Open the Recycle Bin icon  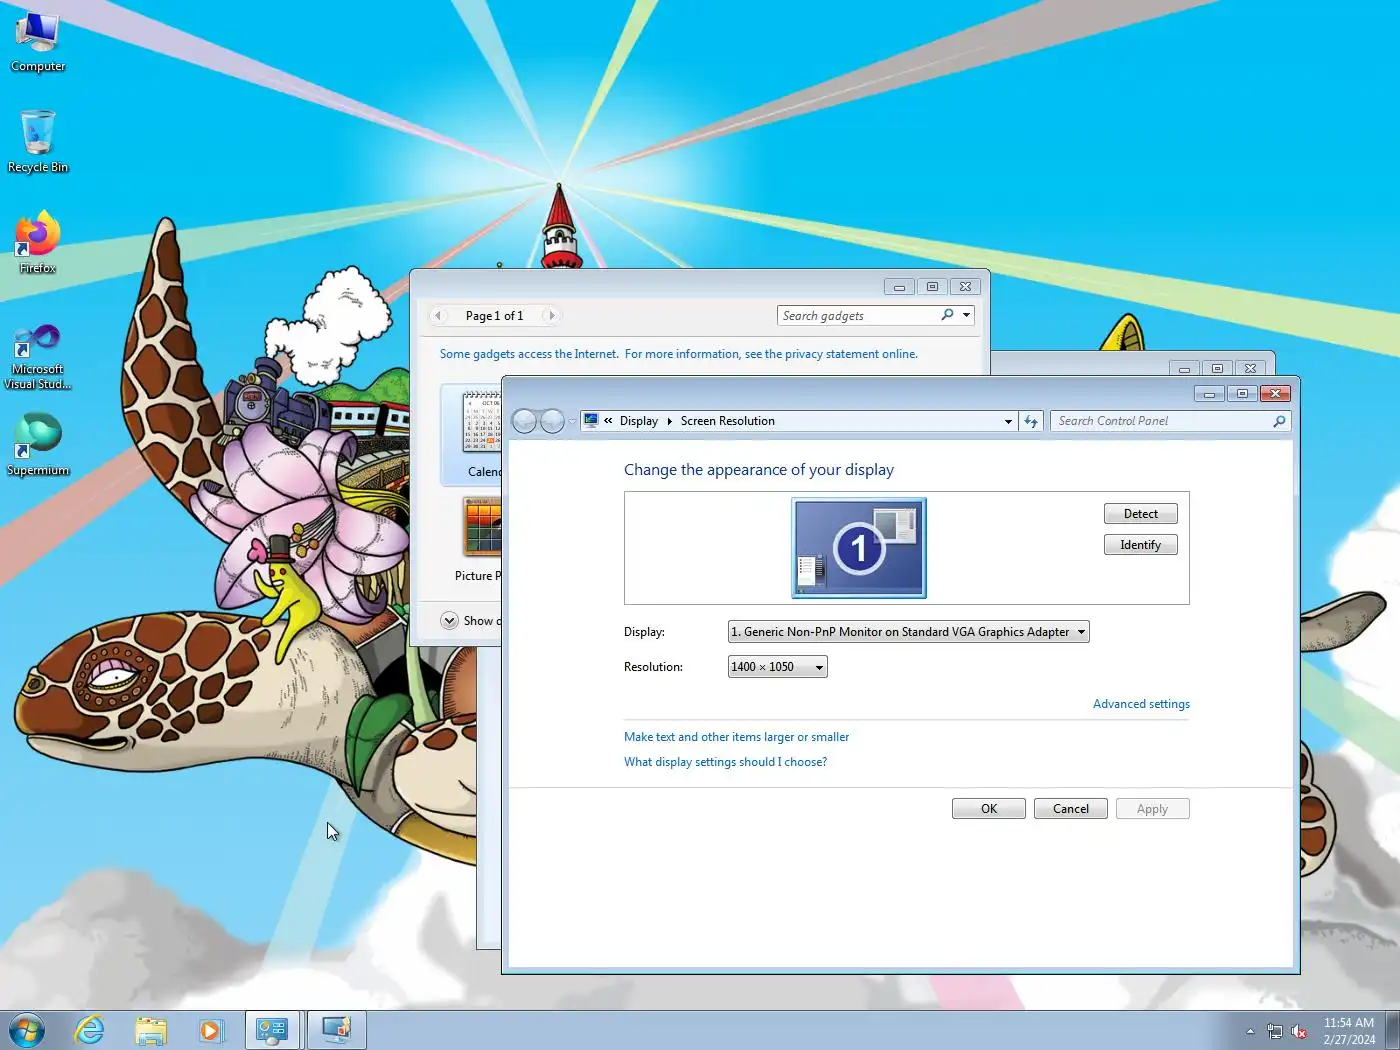tap(38, 142)
